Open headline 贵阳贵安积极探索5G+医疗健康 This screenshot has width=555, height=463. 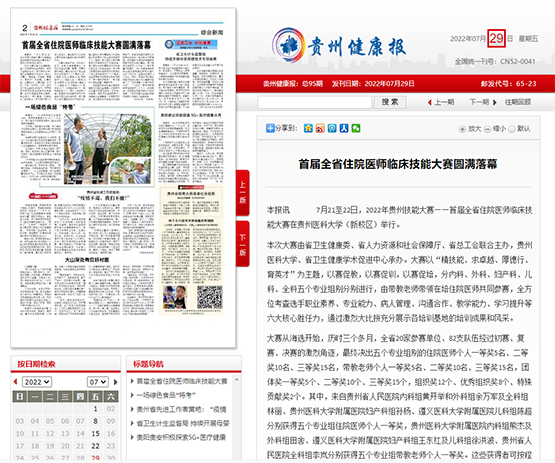click(181, 437)
